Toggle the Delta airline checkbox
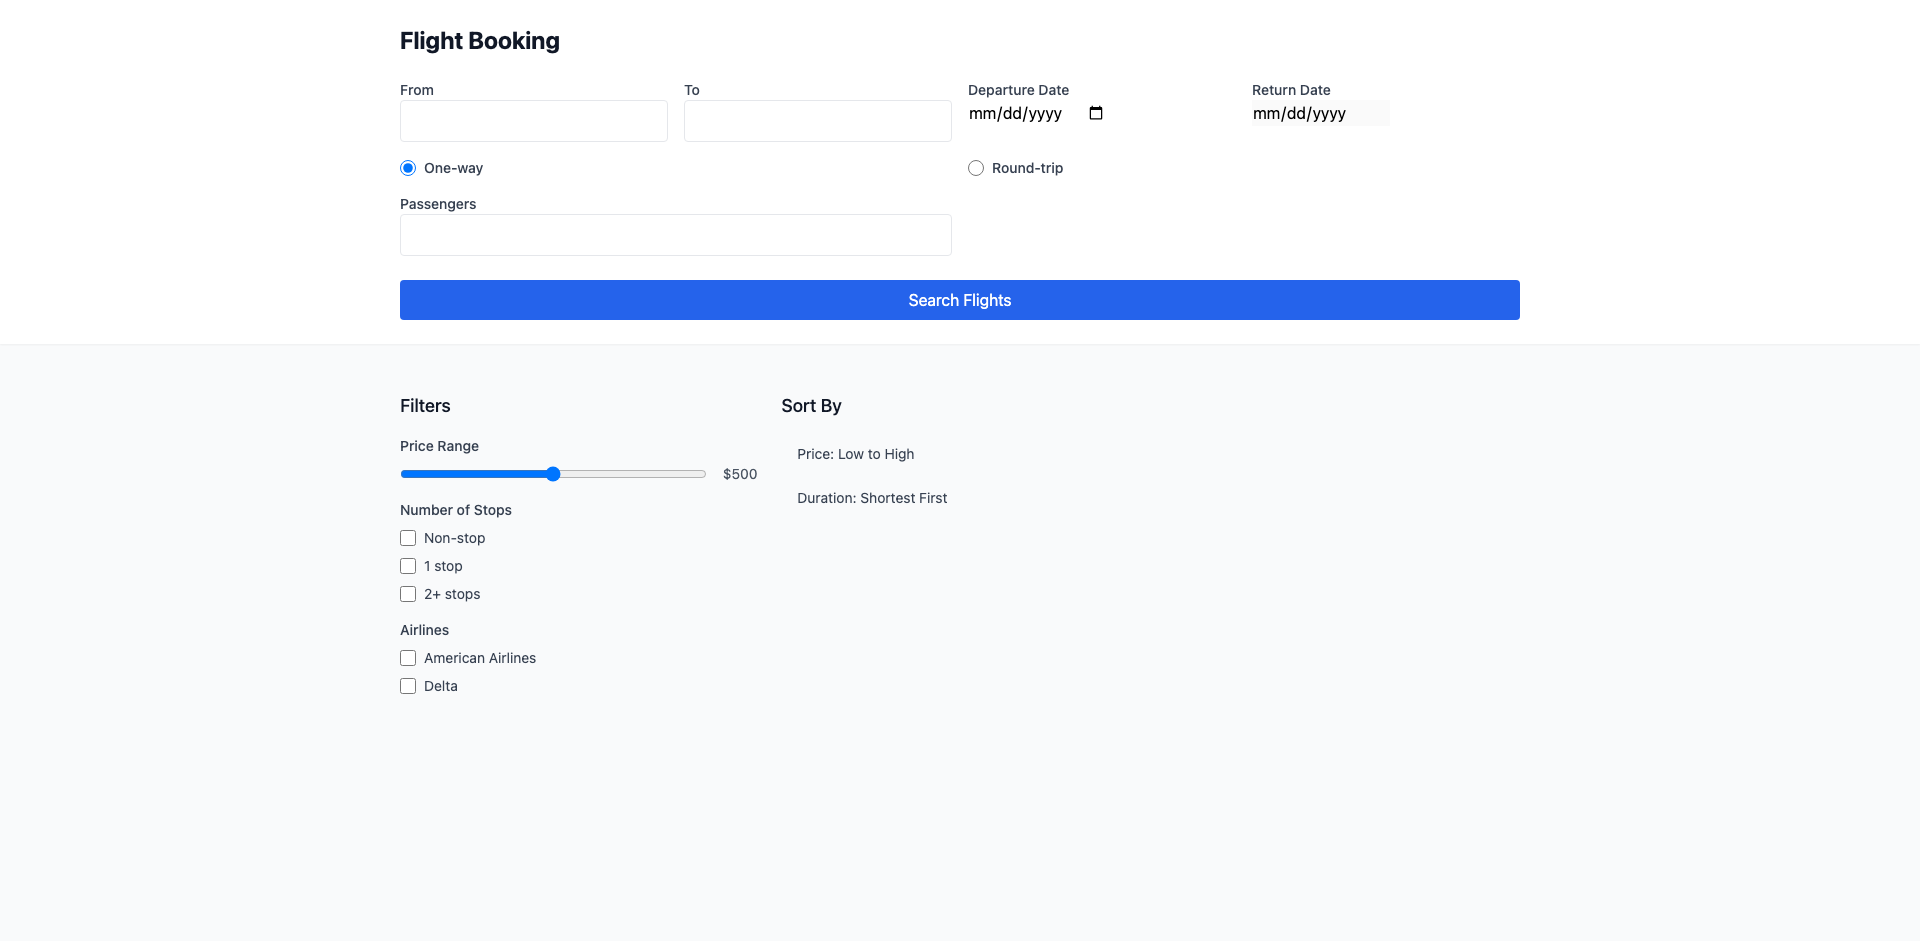The height and width of the screenshot is (941, 1920). click(x=408, y=686)
